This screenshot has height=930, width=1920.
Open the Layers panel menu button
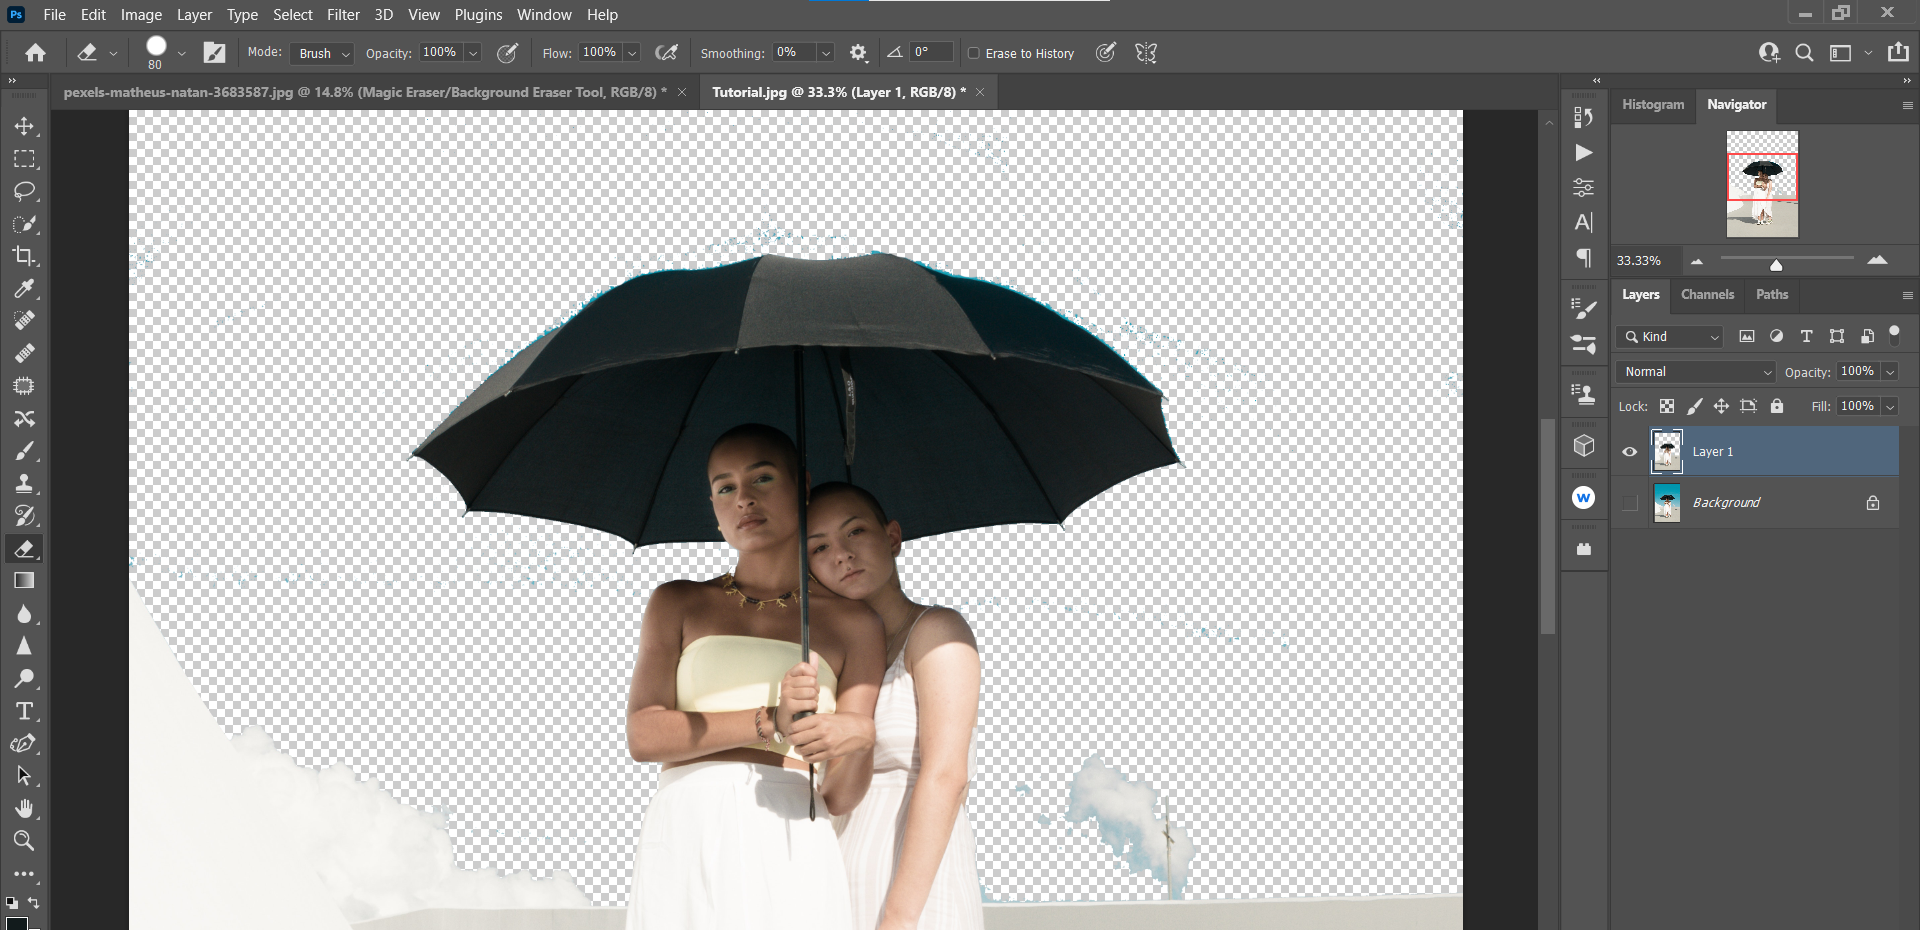[1908, 295]
